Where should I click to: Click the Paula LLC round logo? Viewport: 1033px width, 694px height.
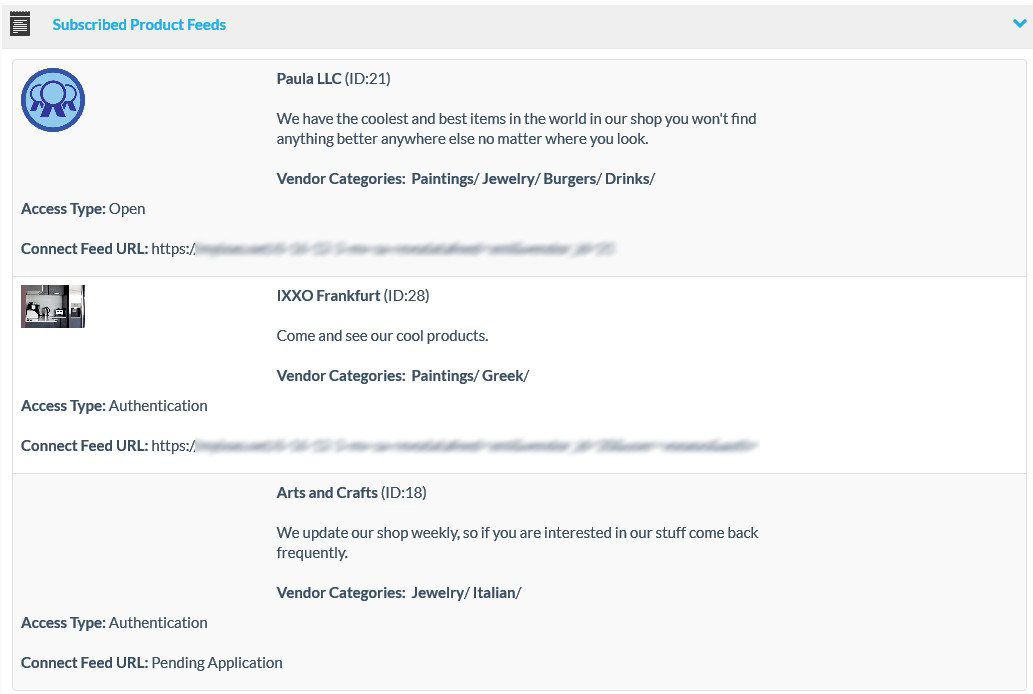[x=53, y=100]
